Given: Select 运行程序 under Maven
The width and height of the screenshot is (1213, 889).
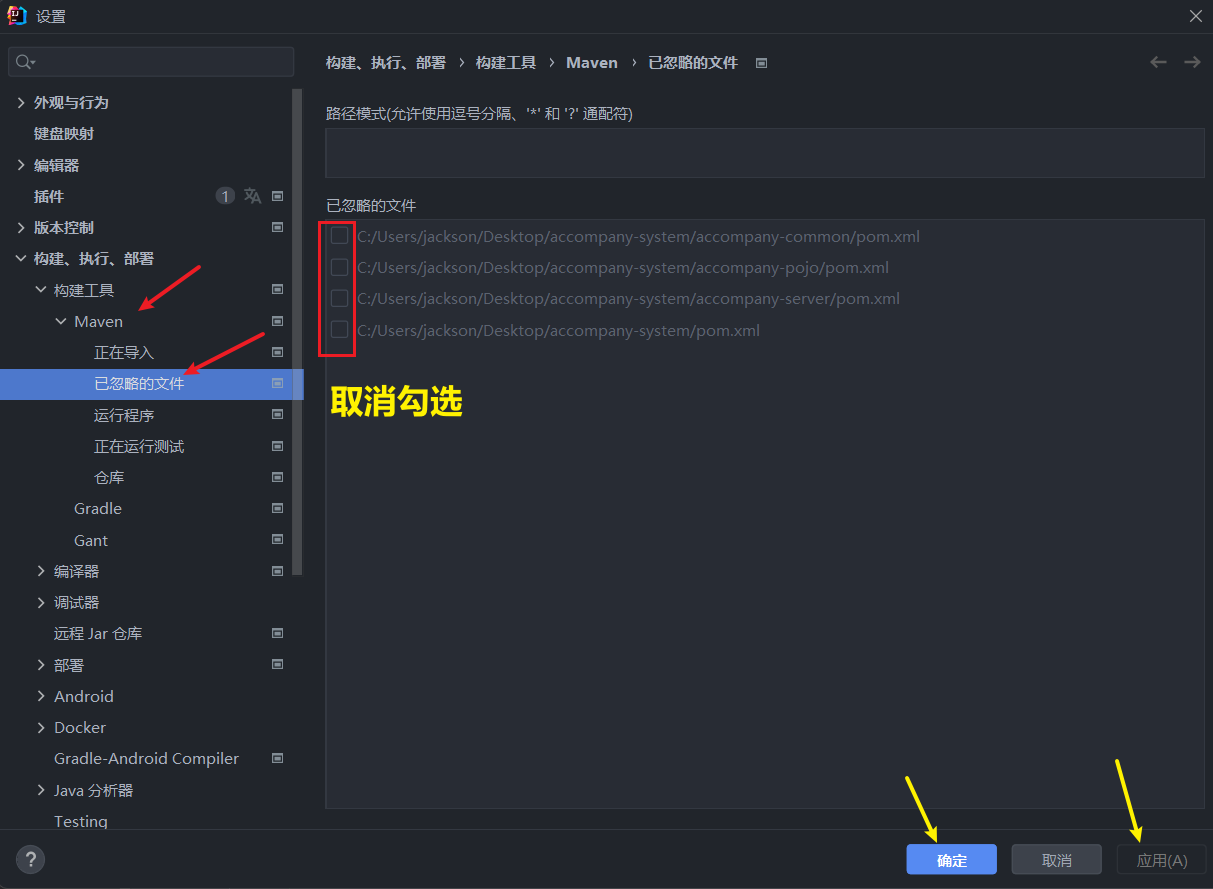Looking at the screenshot, I should (124, 415).
